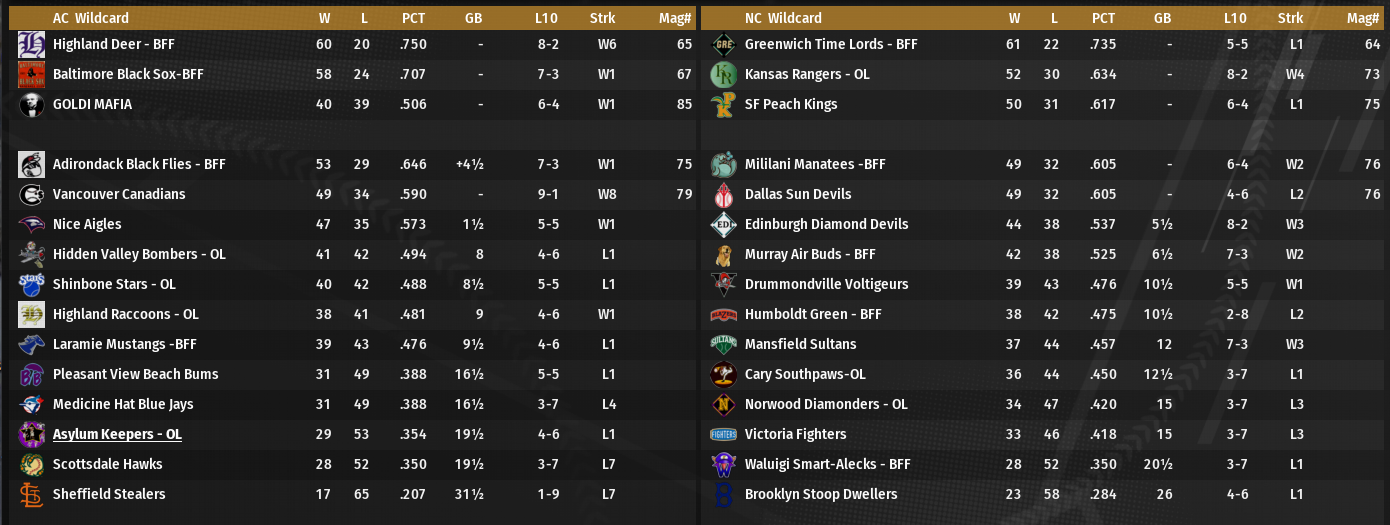Sort NC Wildcard by Strk column header
This screenshot has height=525, width=1390.
click(1290, 18)
